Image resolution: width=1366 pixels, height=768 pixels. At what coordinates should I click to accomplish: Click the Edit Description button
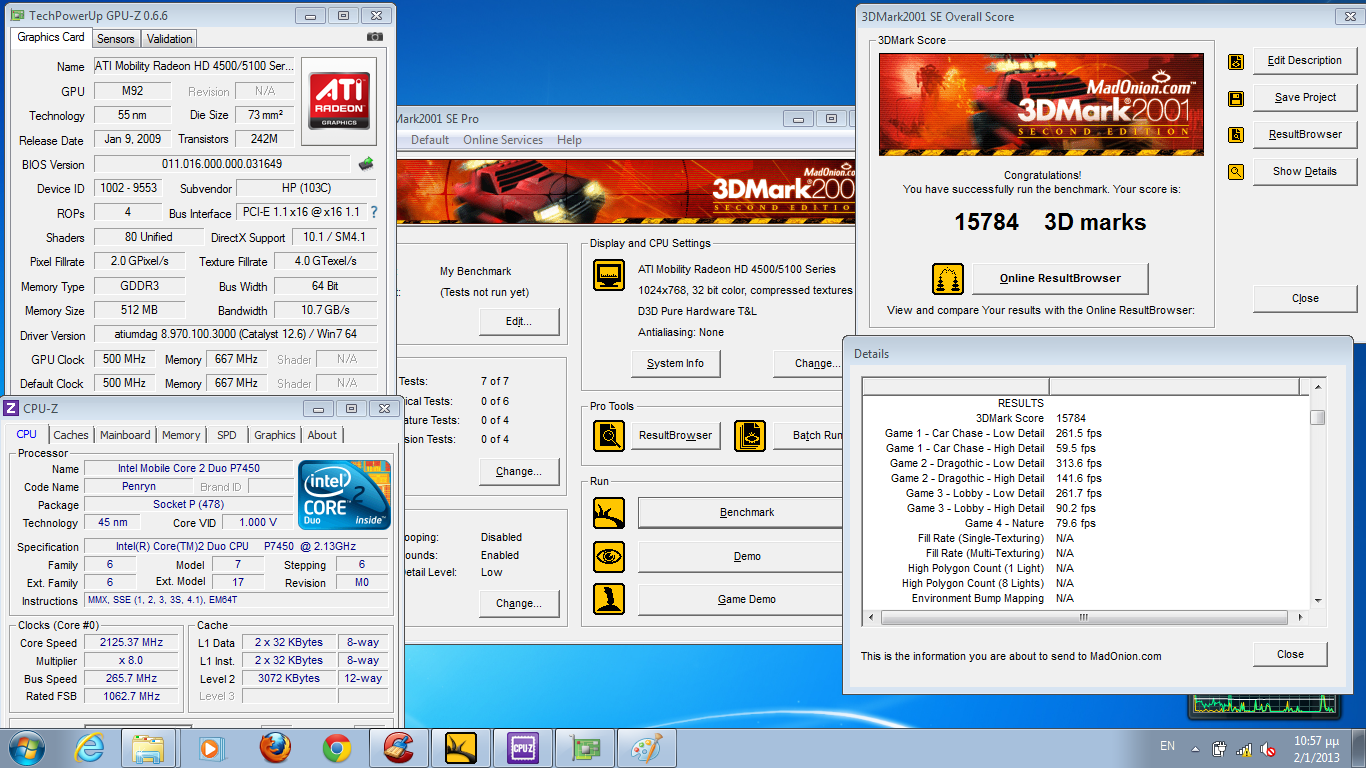1305,60
